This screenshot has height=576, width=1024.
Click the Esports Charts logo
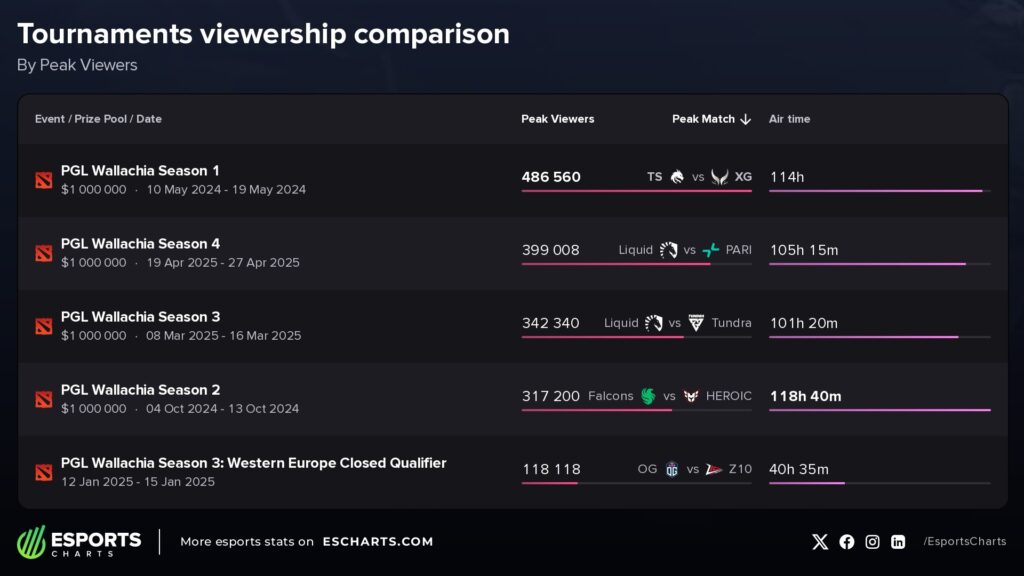click(79, 541)
